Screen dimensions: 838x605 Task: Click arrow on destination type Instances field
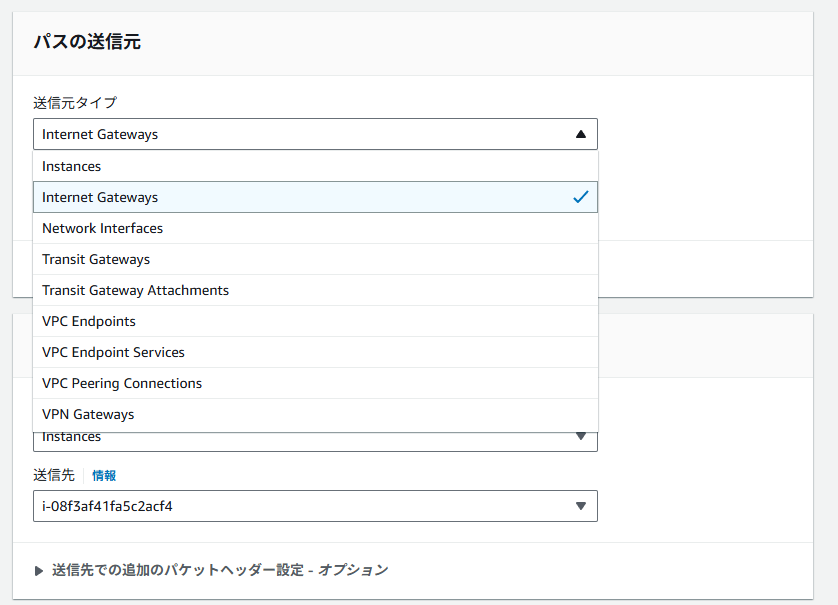(580, 437)
